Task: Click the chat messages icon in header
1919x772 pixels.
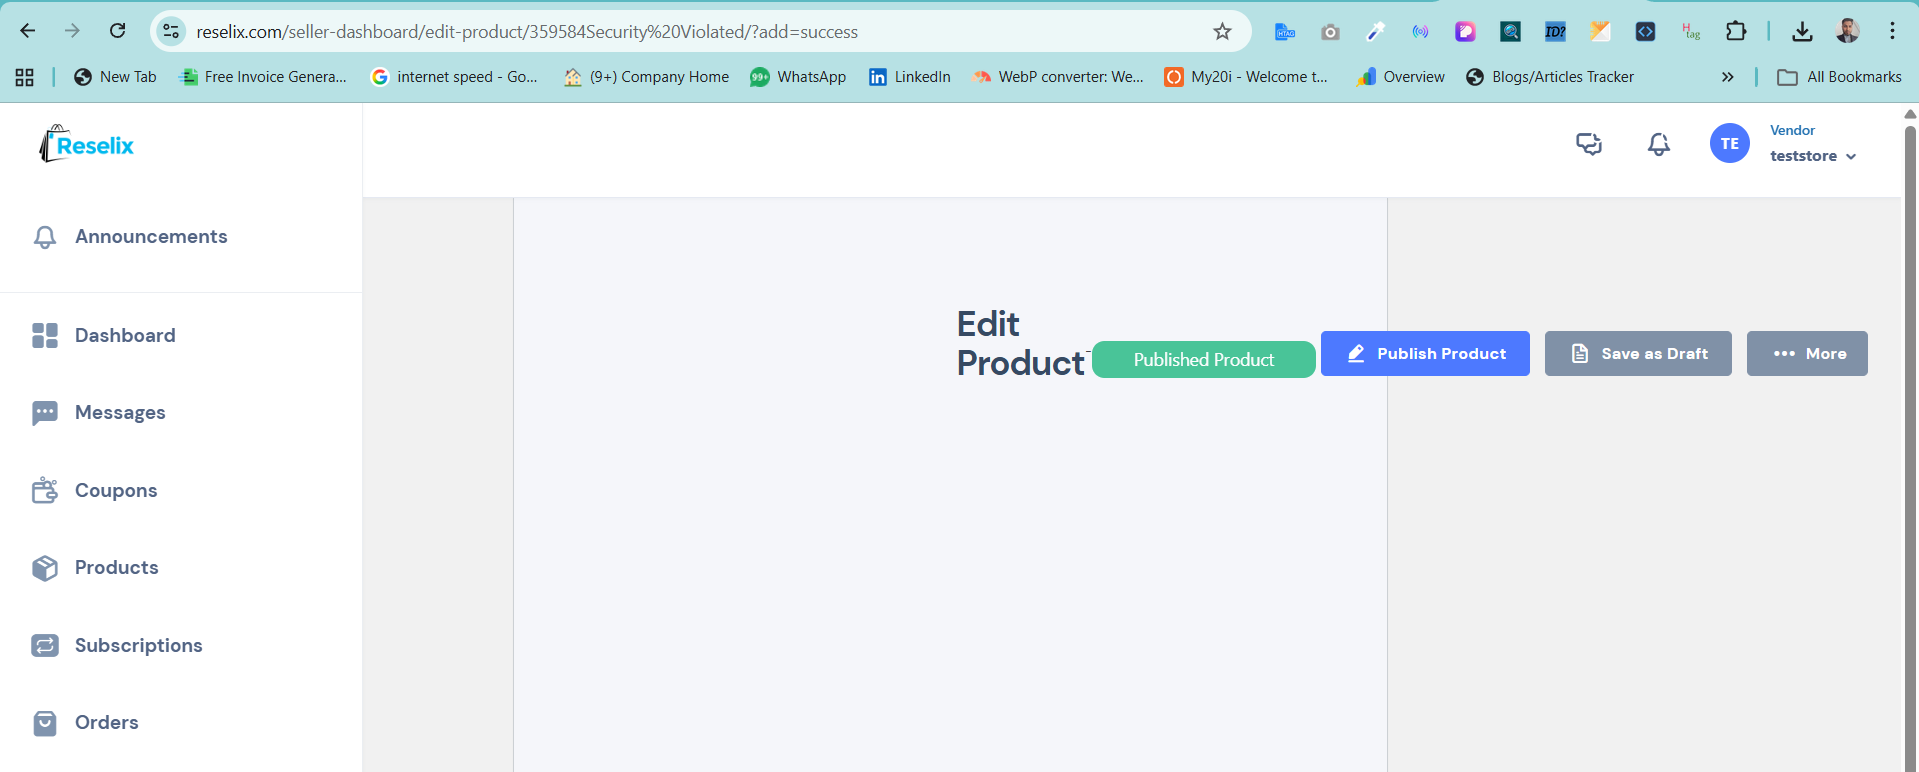Action: click(1588, 144)
